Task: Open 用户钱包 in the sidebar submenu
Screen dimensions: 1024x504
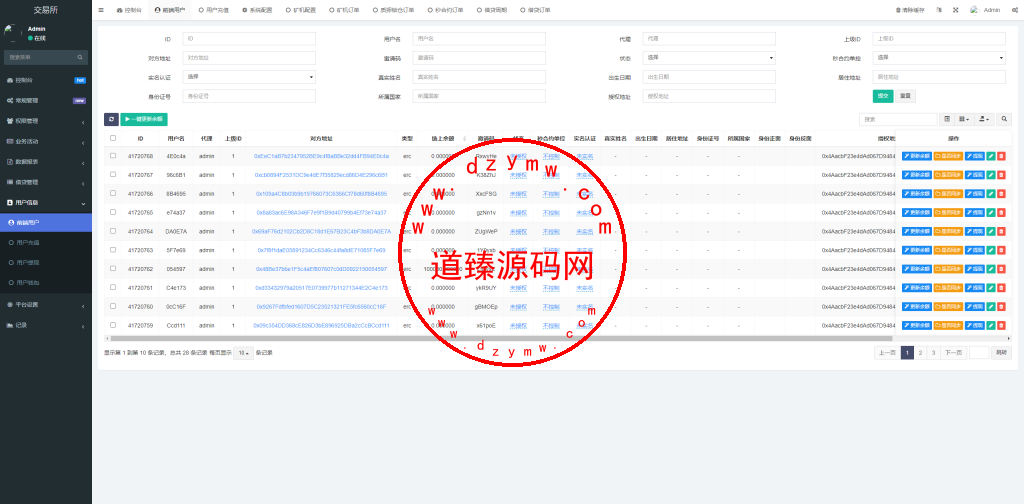Action: pyautogui.click(x=46, y=283)
